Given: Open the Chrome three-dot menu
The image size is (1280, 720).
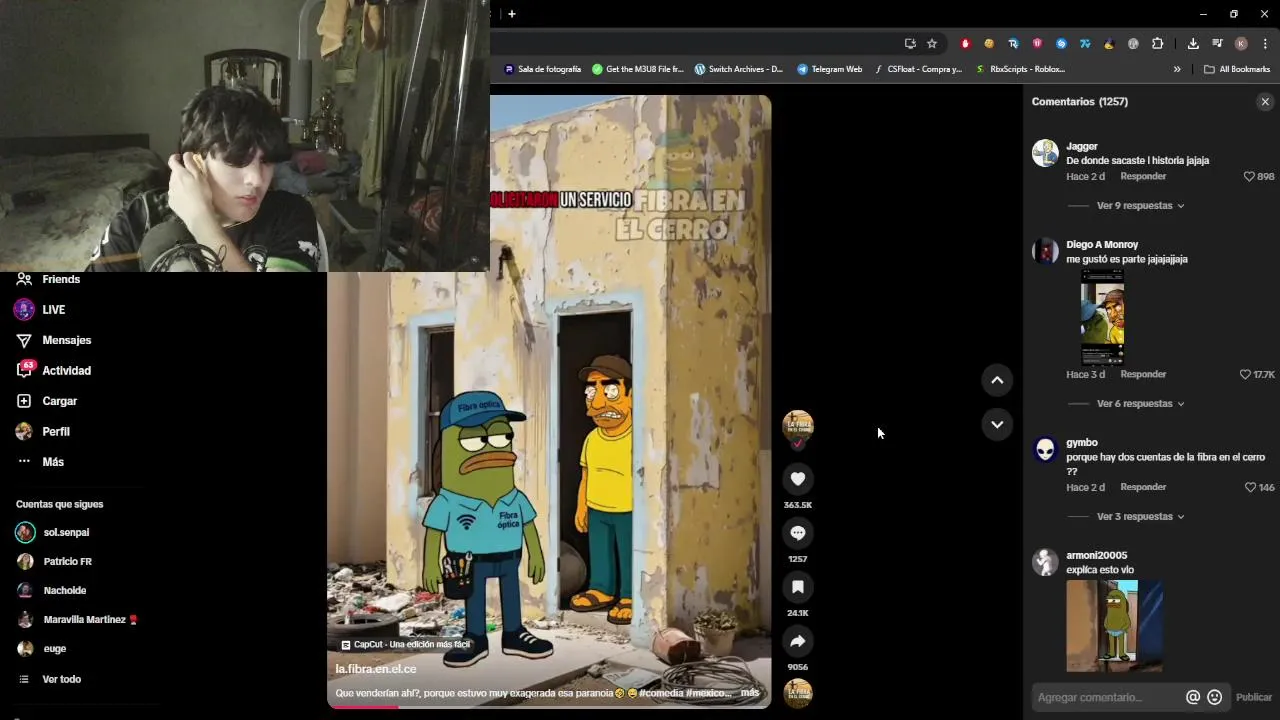Looking at the screenshot, I should (x=1265, y=44).
